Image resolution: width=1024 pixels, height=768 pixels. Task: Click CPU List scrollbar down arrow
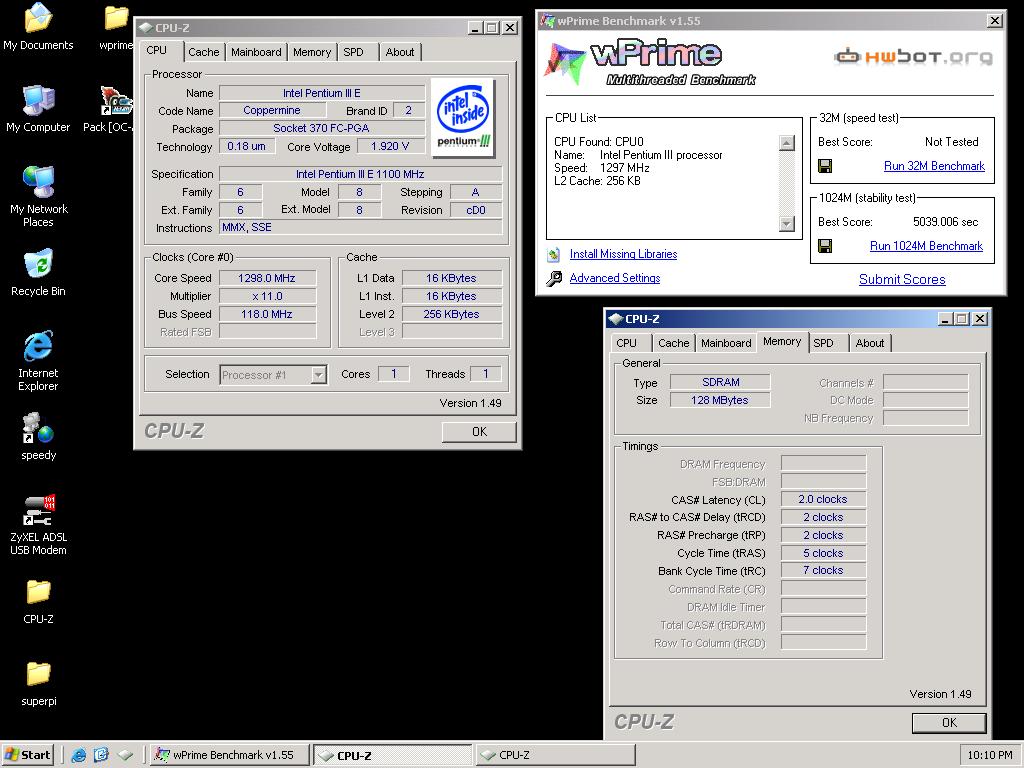coord(787,224)
